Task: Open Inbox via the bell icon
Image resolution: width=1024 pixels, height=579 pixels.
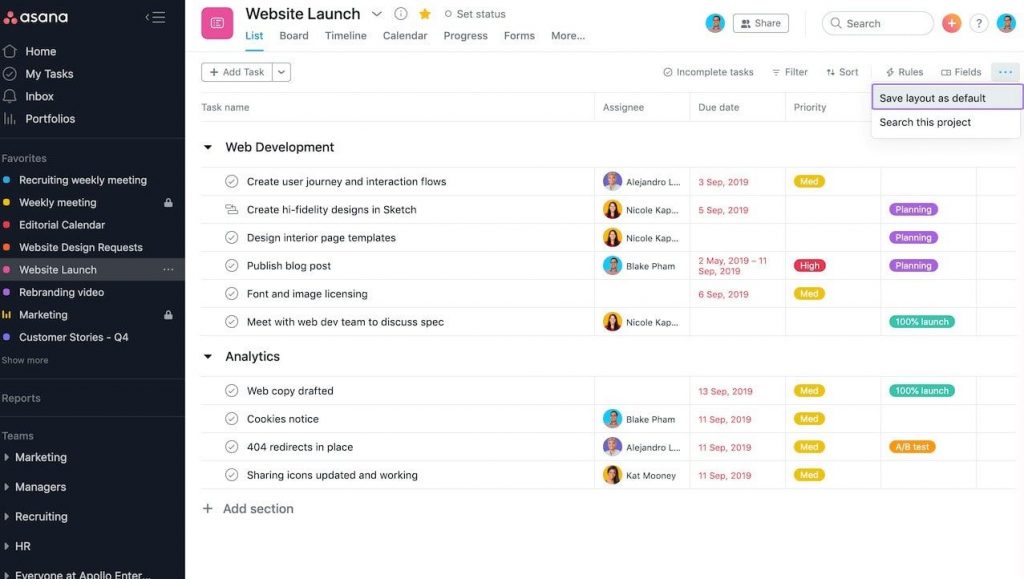Action: click(10, 96)
